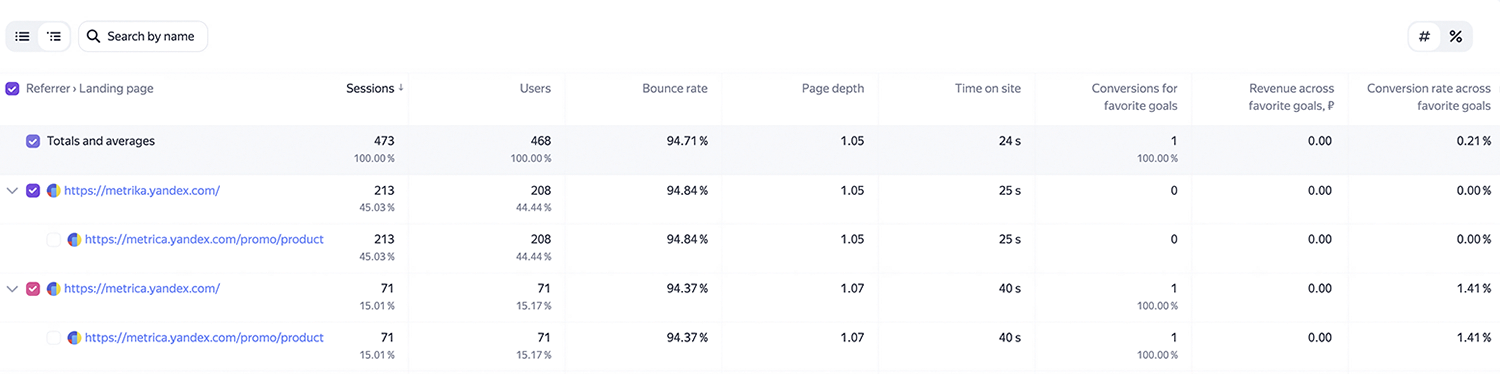Uncheck the pink metrica.yandex.com row checkbox

[33, 288]
